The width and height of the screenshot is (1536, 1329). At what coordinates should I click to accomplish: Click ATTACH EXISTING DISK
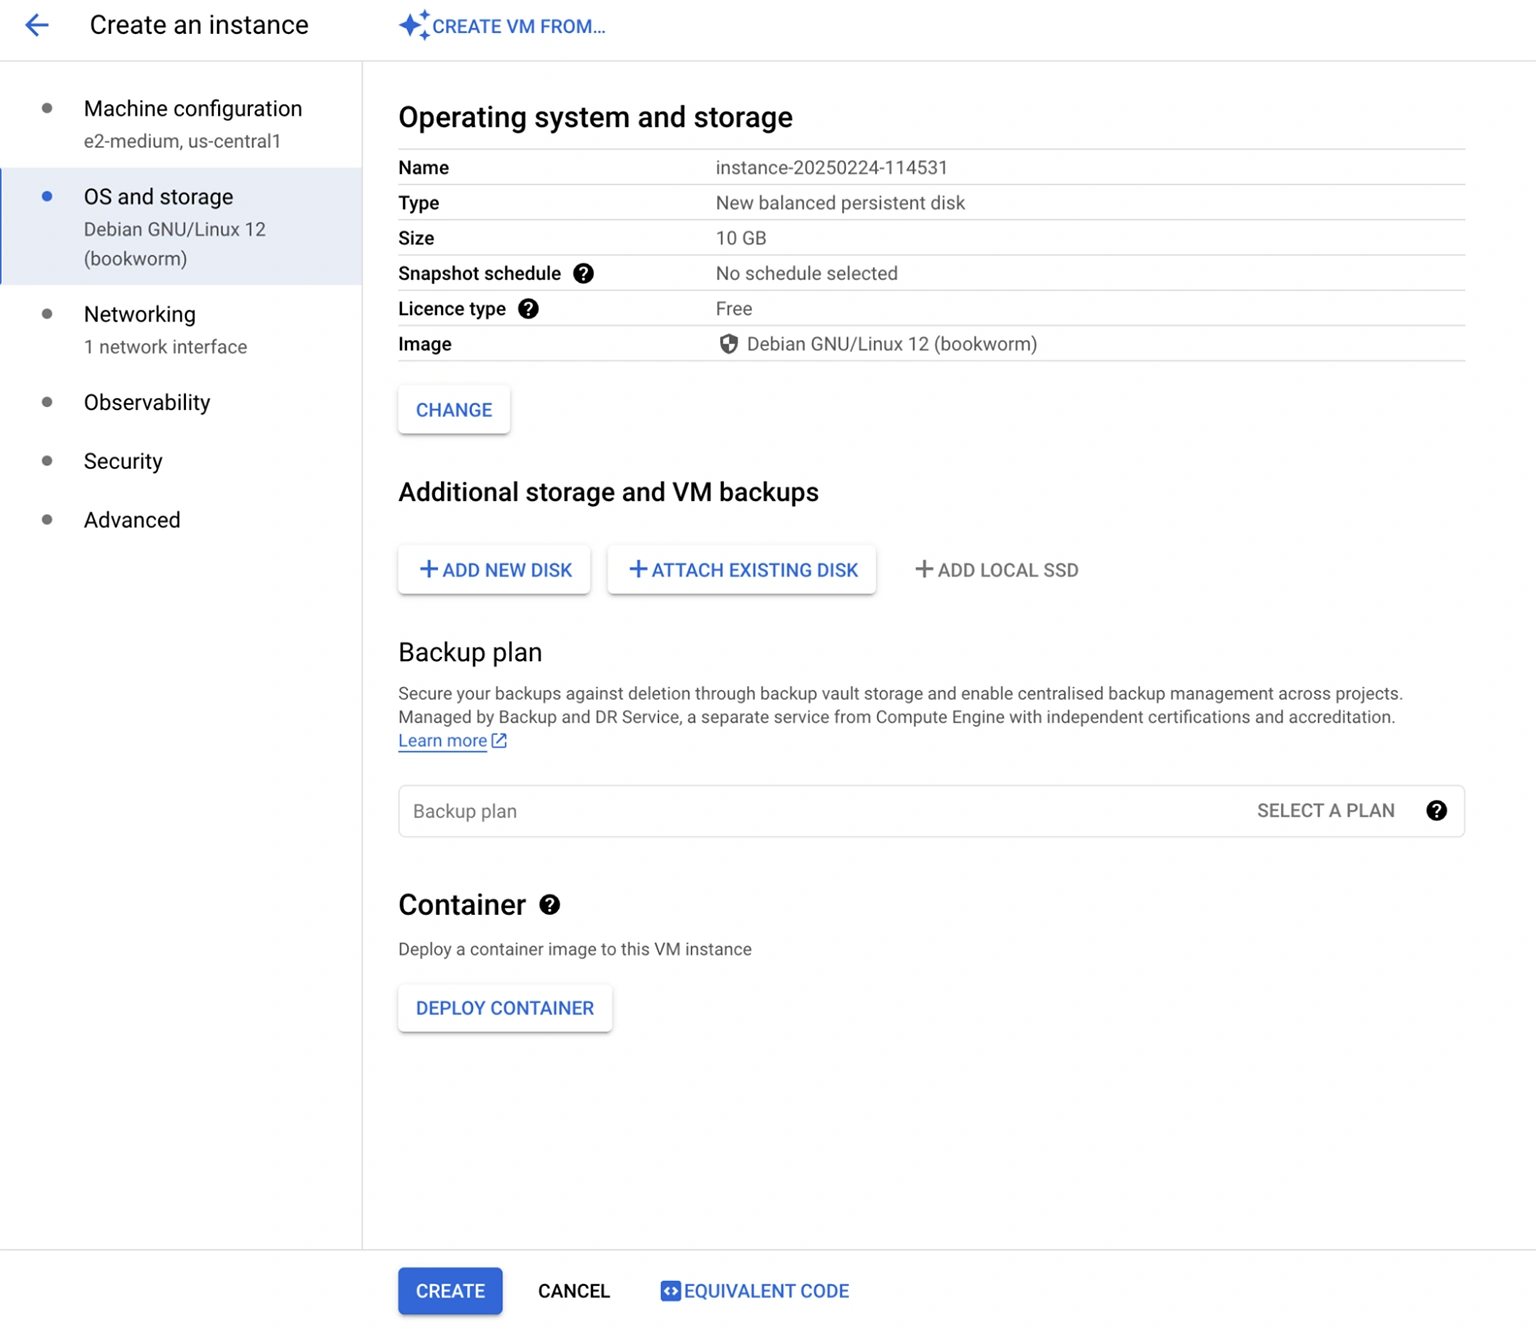tap(741, 570)
